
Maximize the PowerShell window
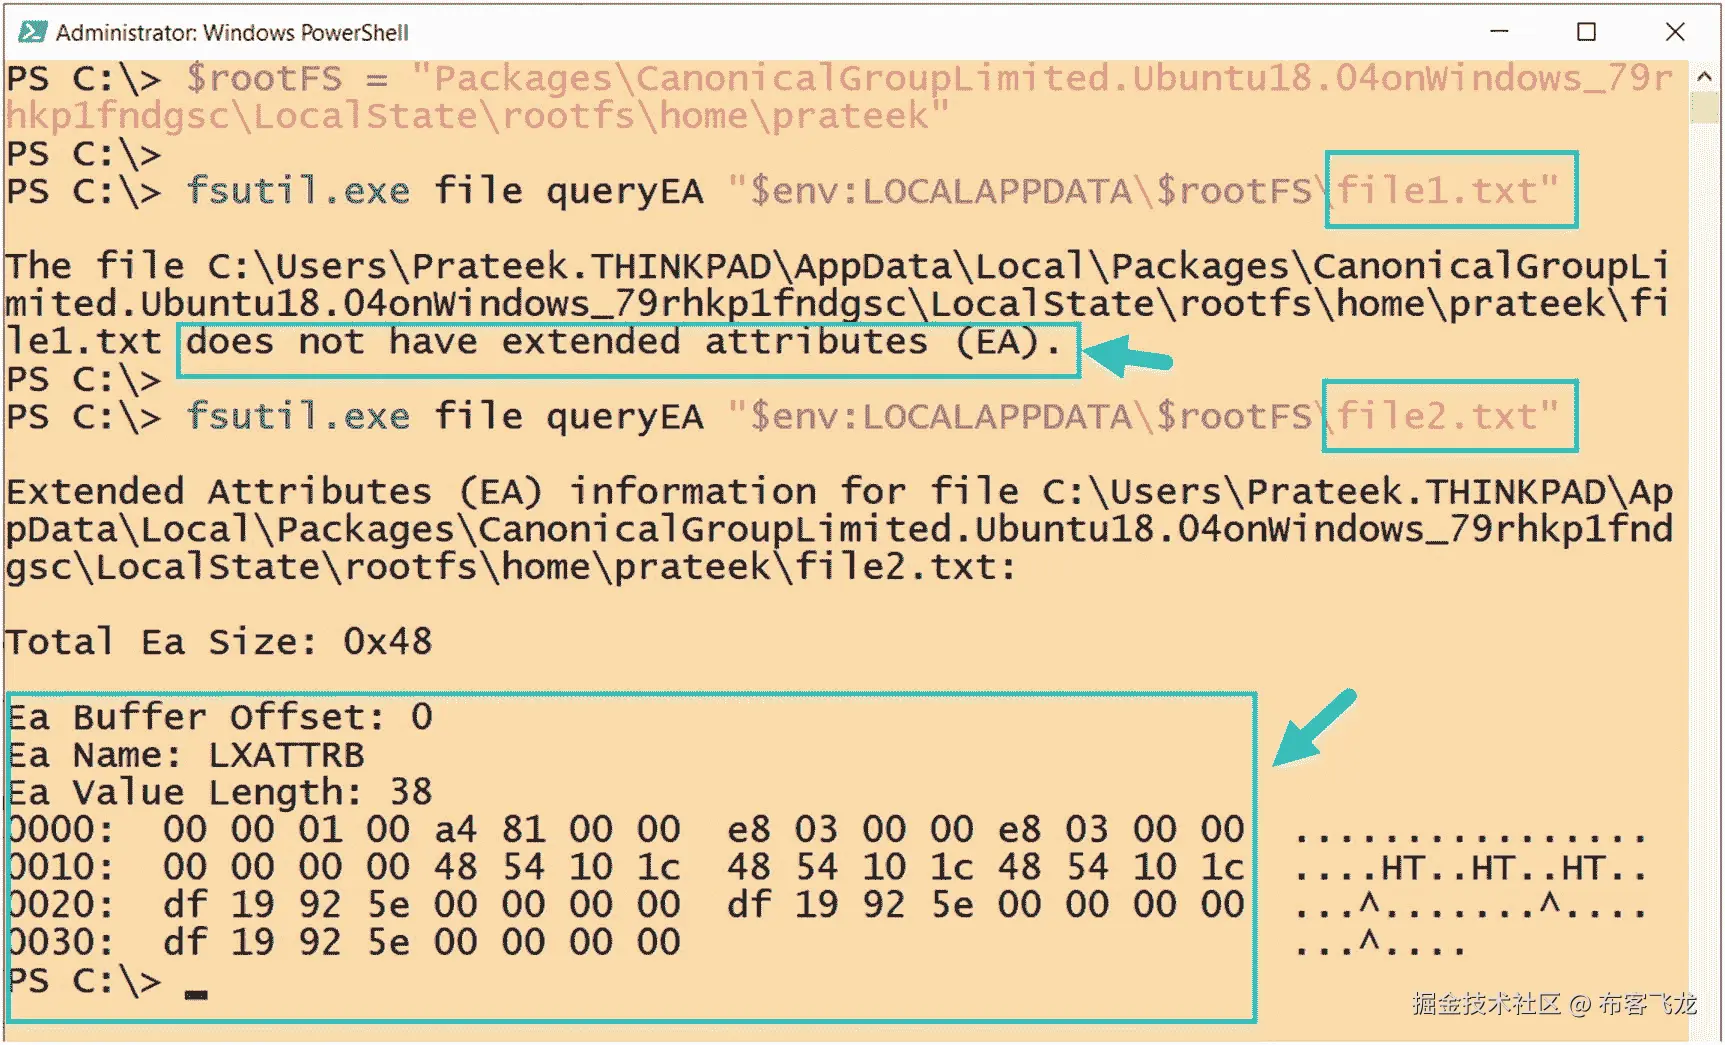(x=1584, y=31)
